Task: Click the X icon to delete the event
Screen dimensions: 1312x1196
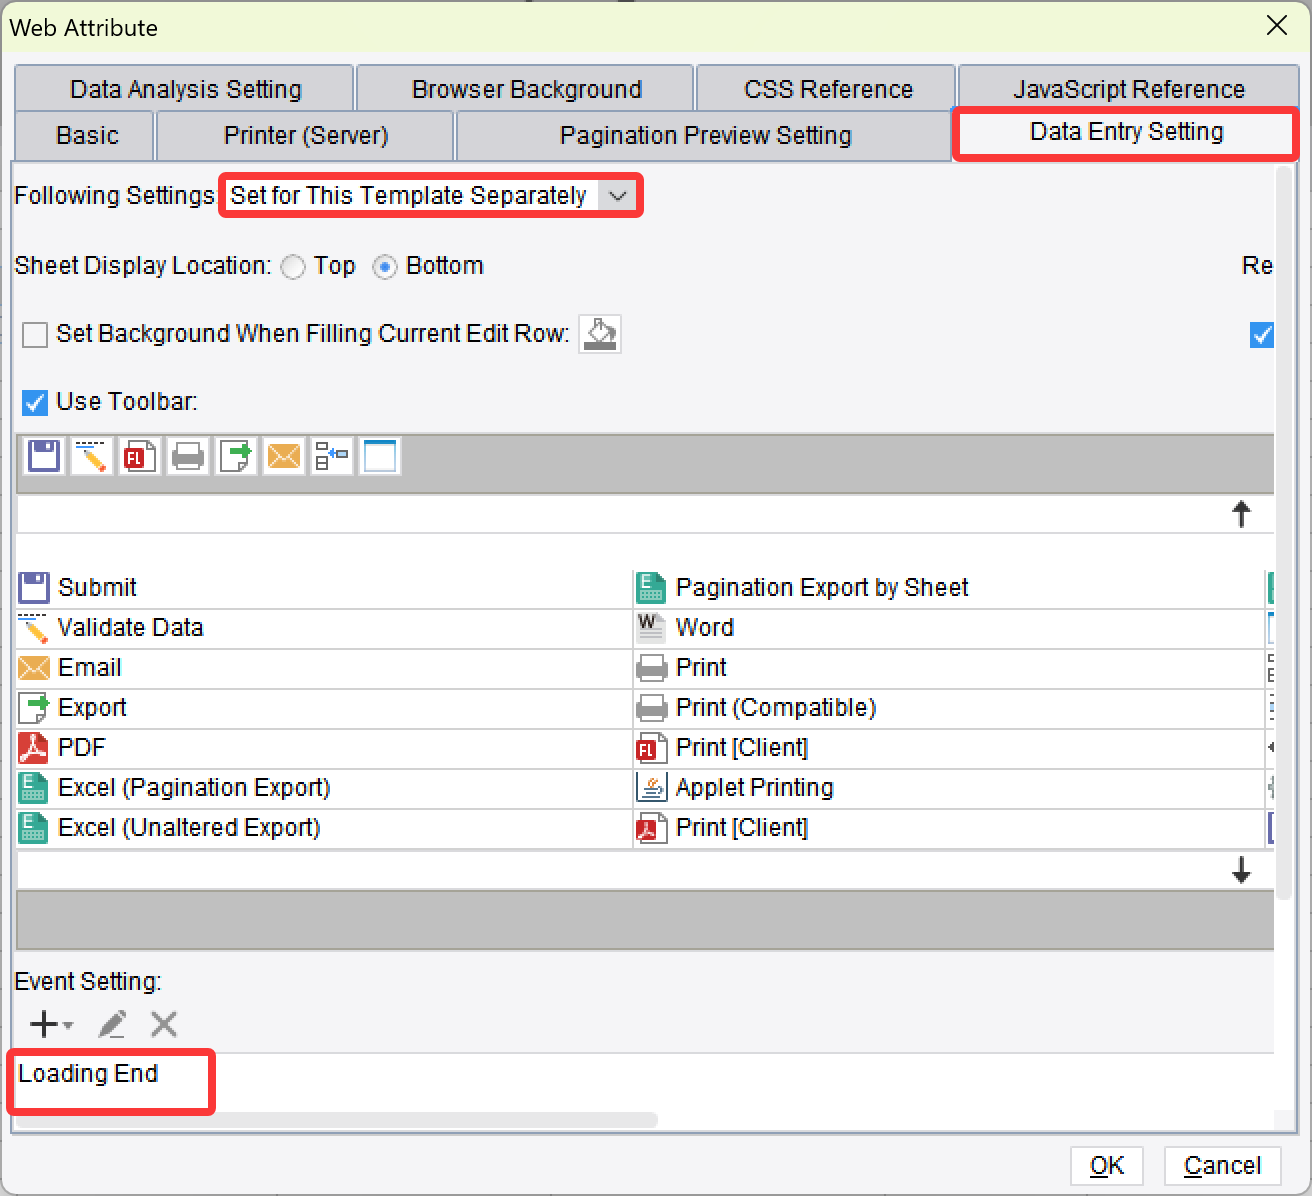Action: (164, 1024)
